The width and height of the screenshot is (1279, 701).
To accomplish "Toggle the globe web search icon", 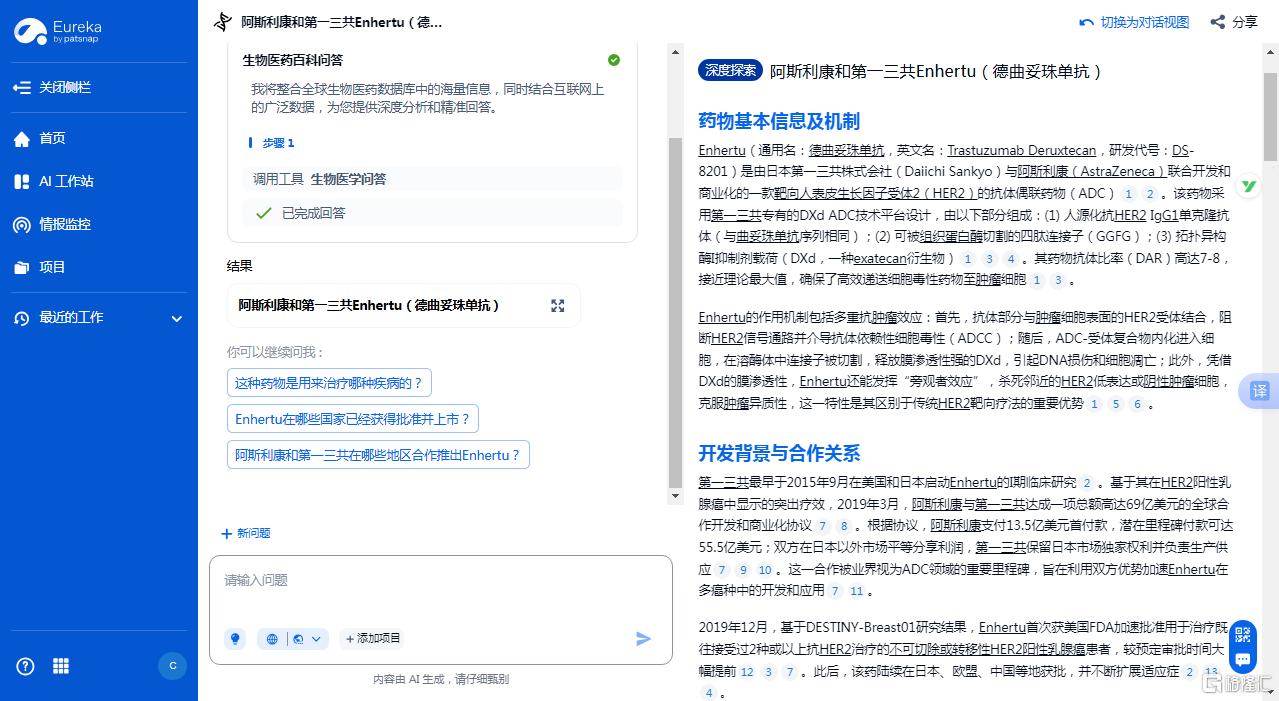I will (272, 638).
